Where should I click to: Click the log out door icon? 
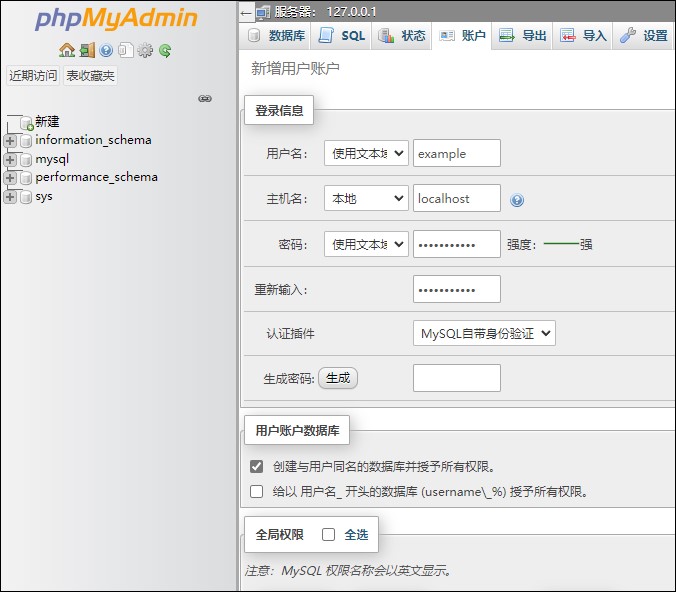click(x=87, y=50)
